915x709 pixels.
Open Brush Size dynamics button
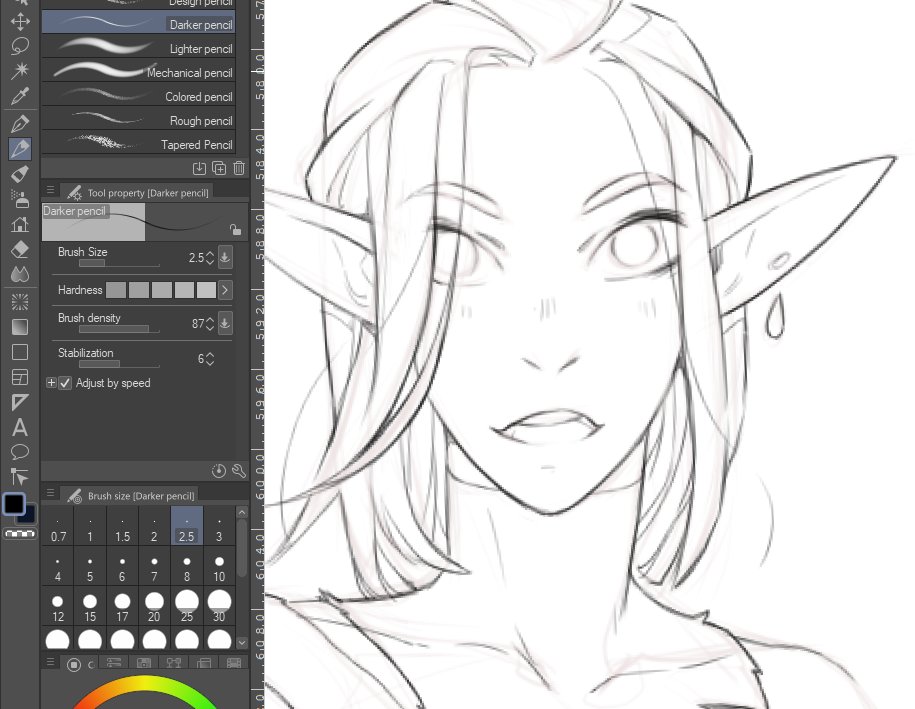(225, 257)
